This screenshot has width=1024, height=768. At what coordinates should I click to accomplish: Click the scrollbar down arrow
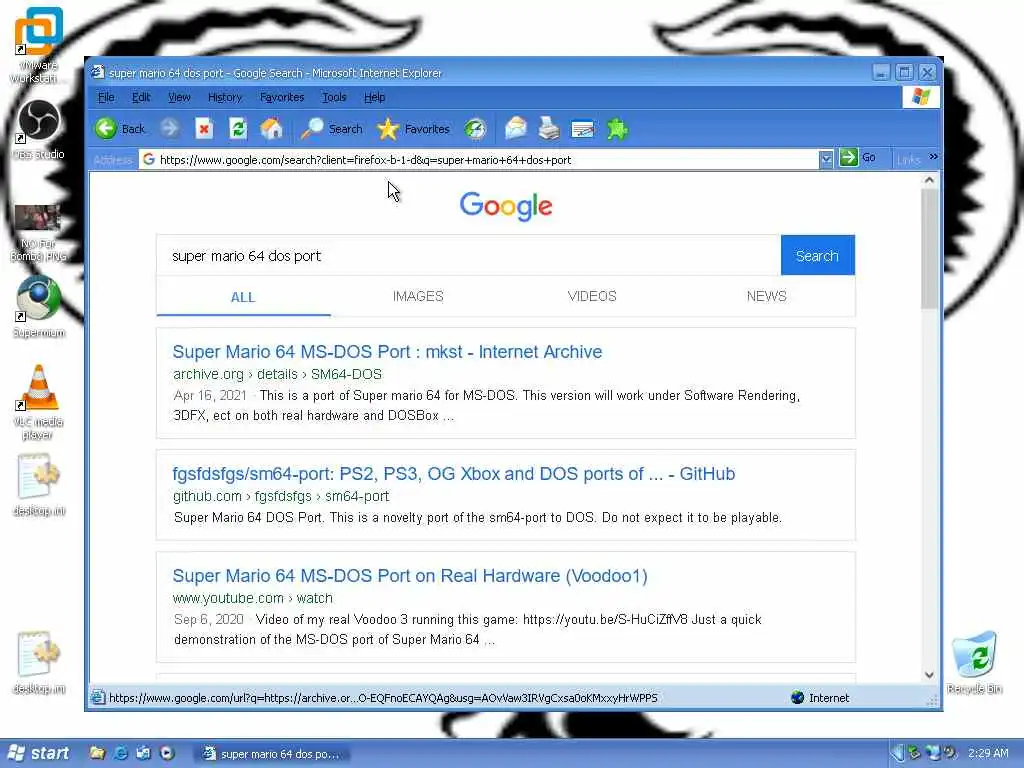929,675
